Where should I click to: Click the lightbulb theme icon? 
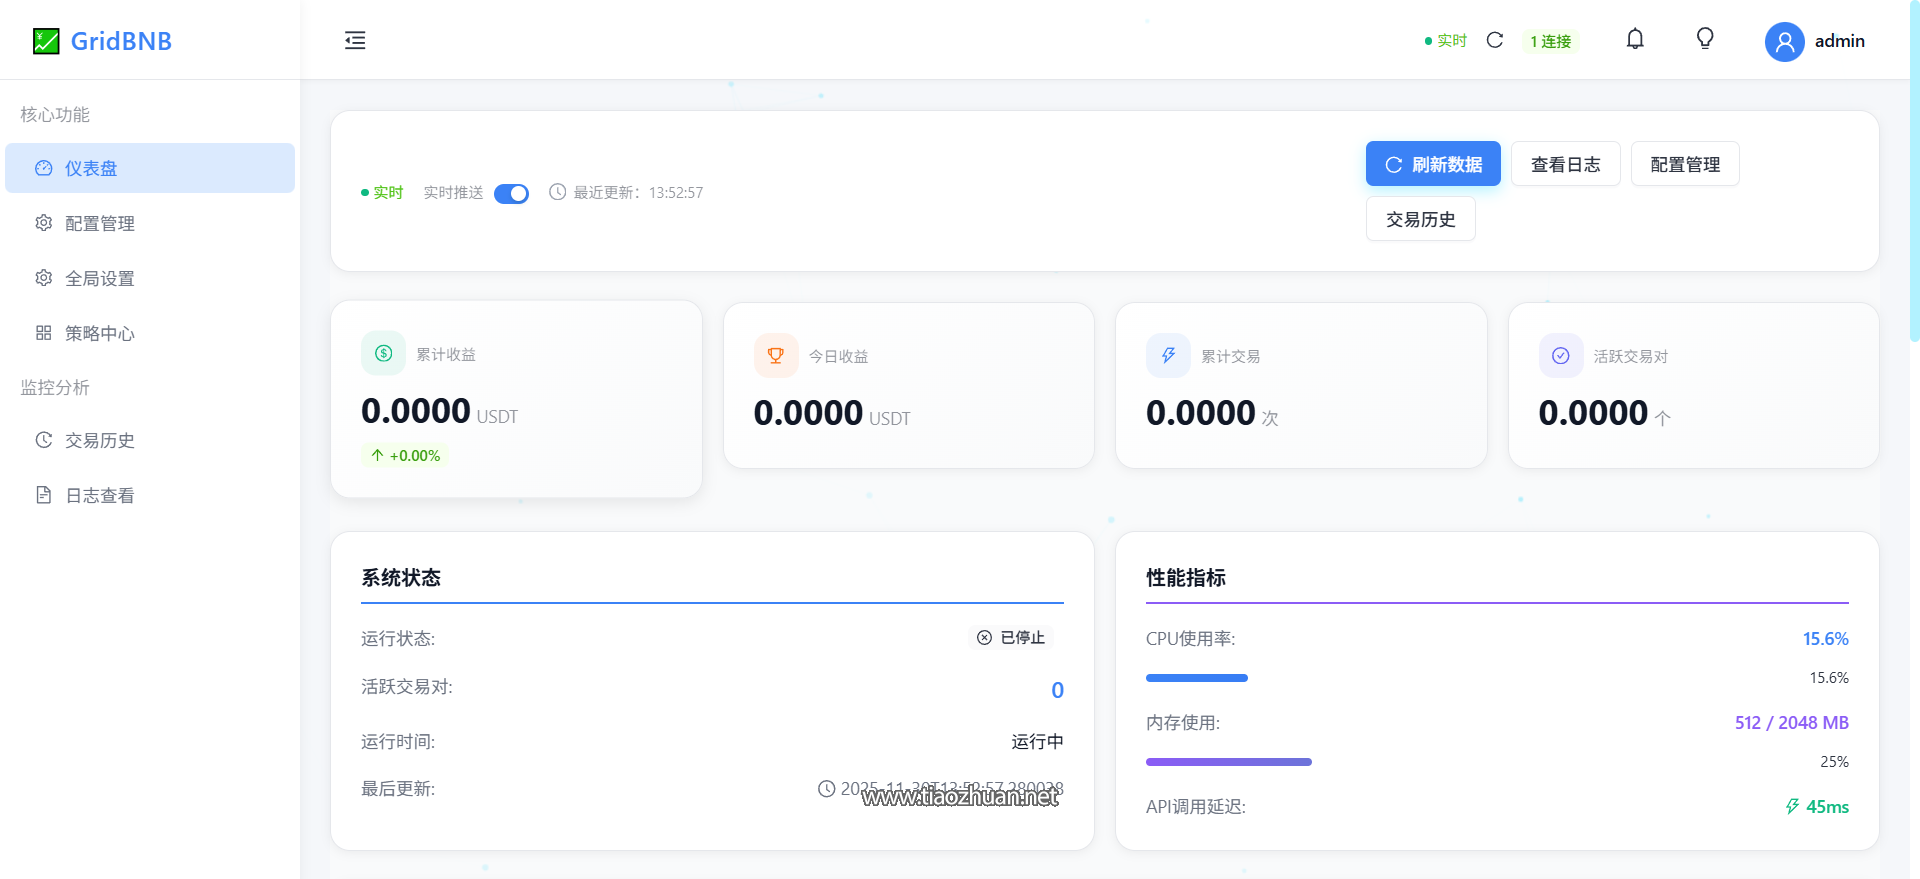(x=1705, y=39)
